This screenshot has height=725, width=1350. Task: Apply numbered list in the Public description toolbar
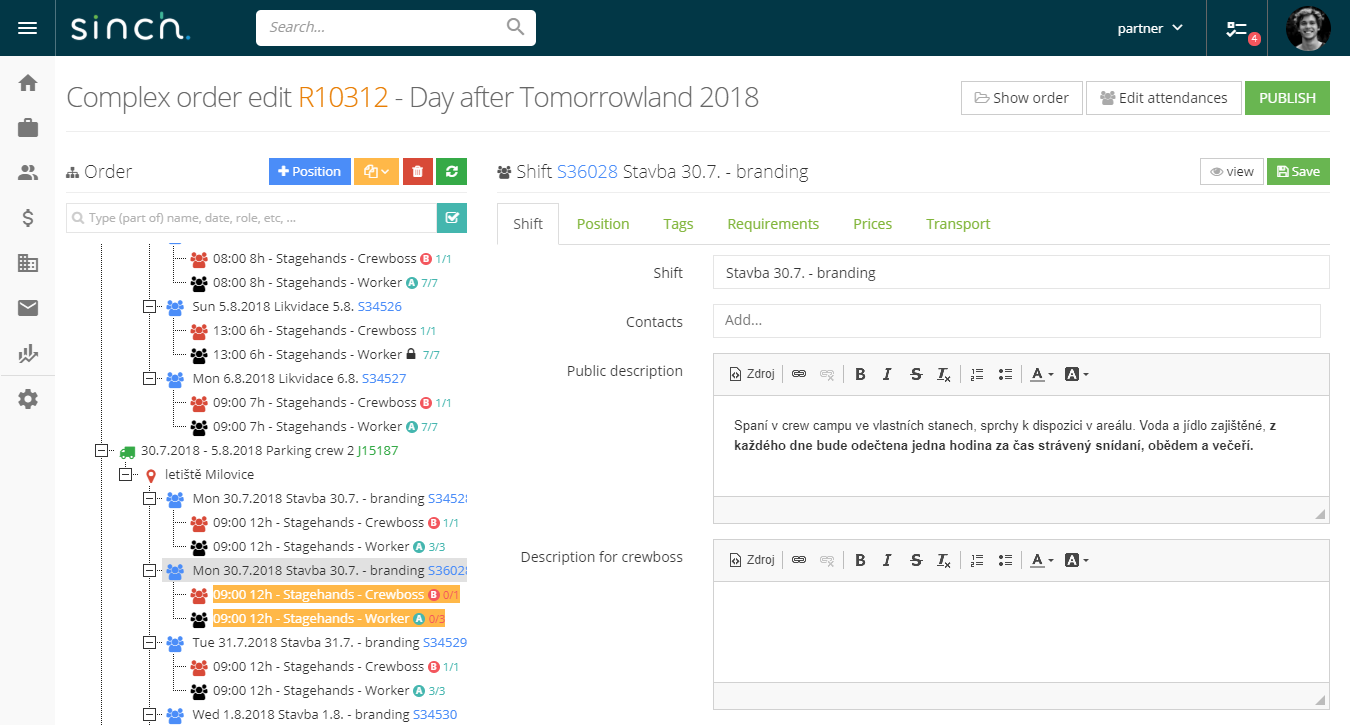tap(976, 373)
